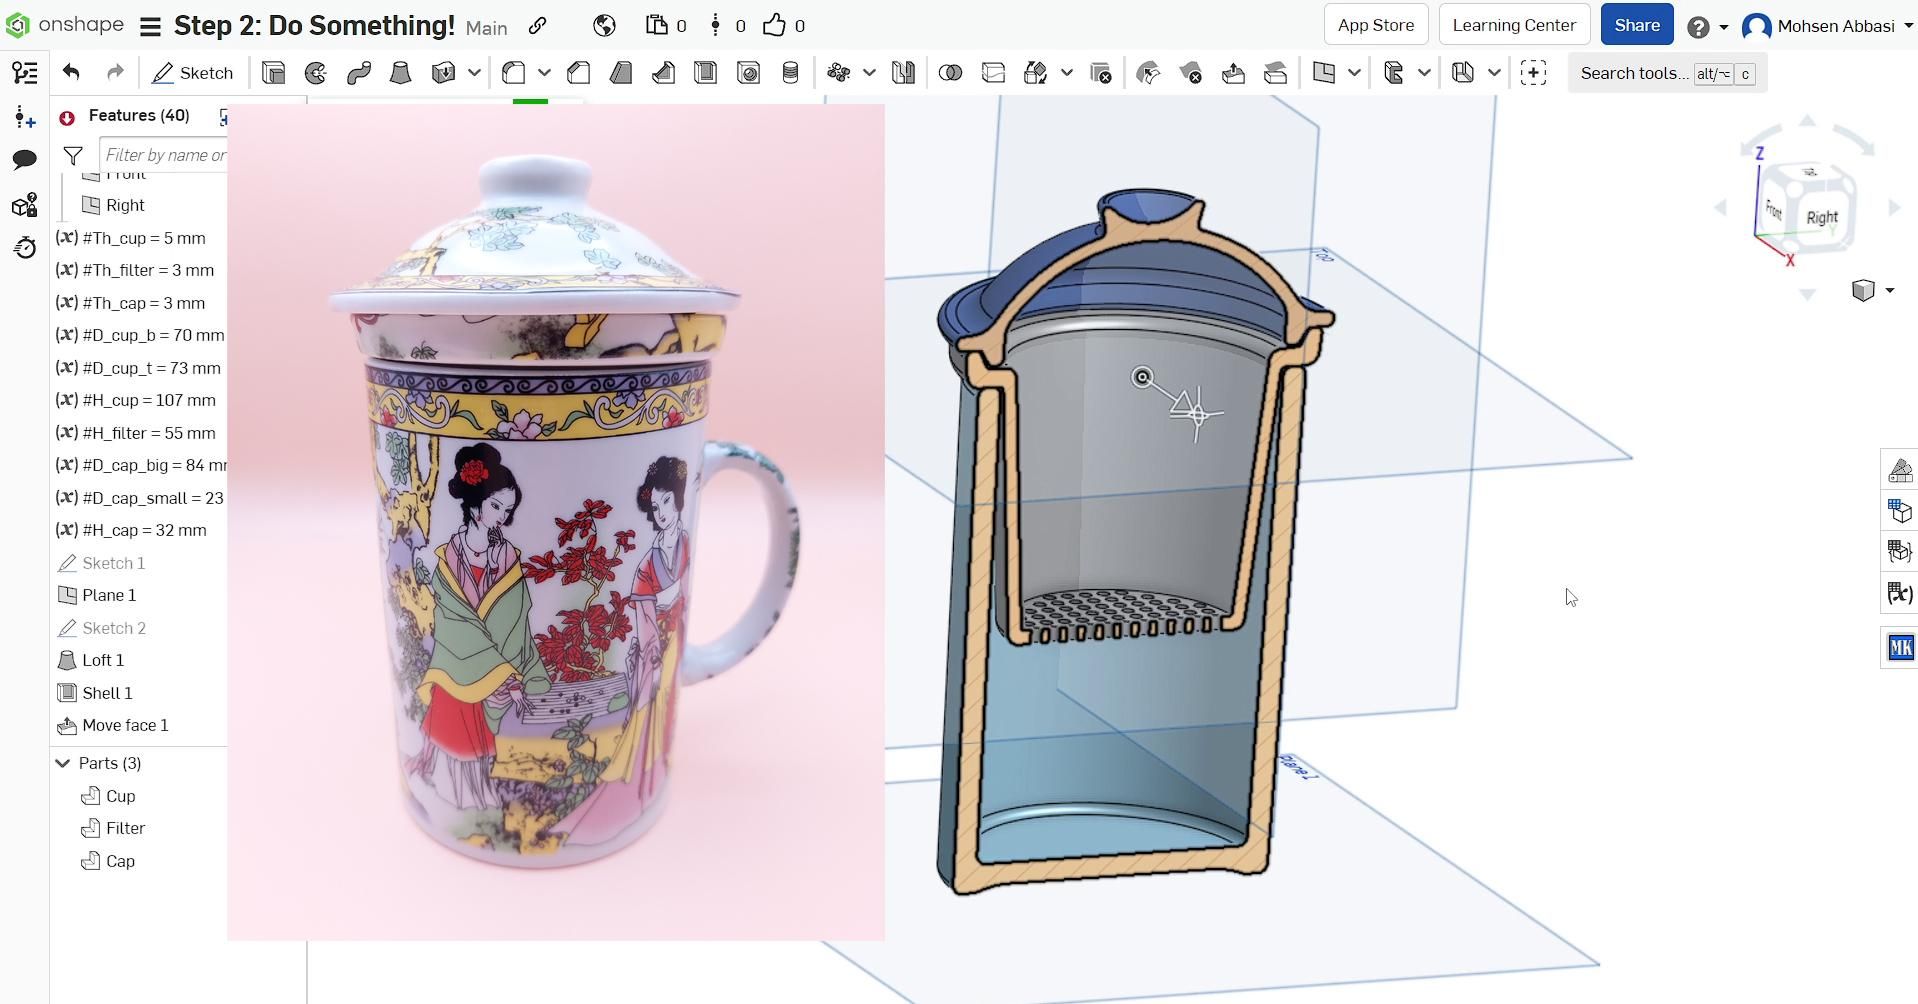Open the hamburger document menu
Viewport: 1918px width, 1004px height.
148,27
